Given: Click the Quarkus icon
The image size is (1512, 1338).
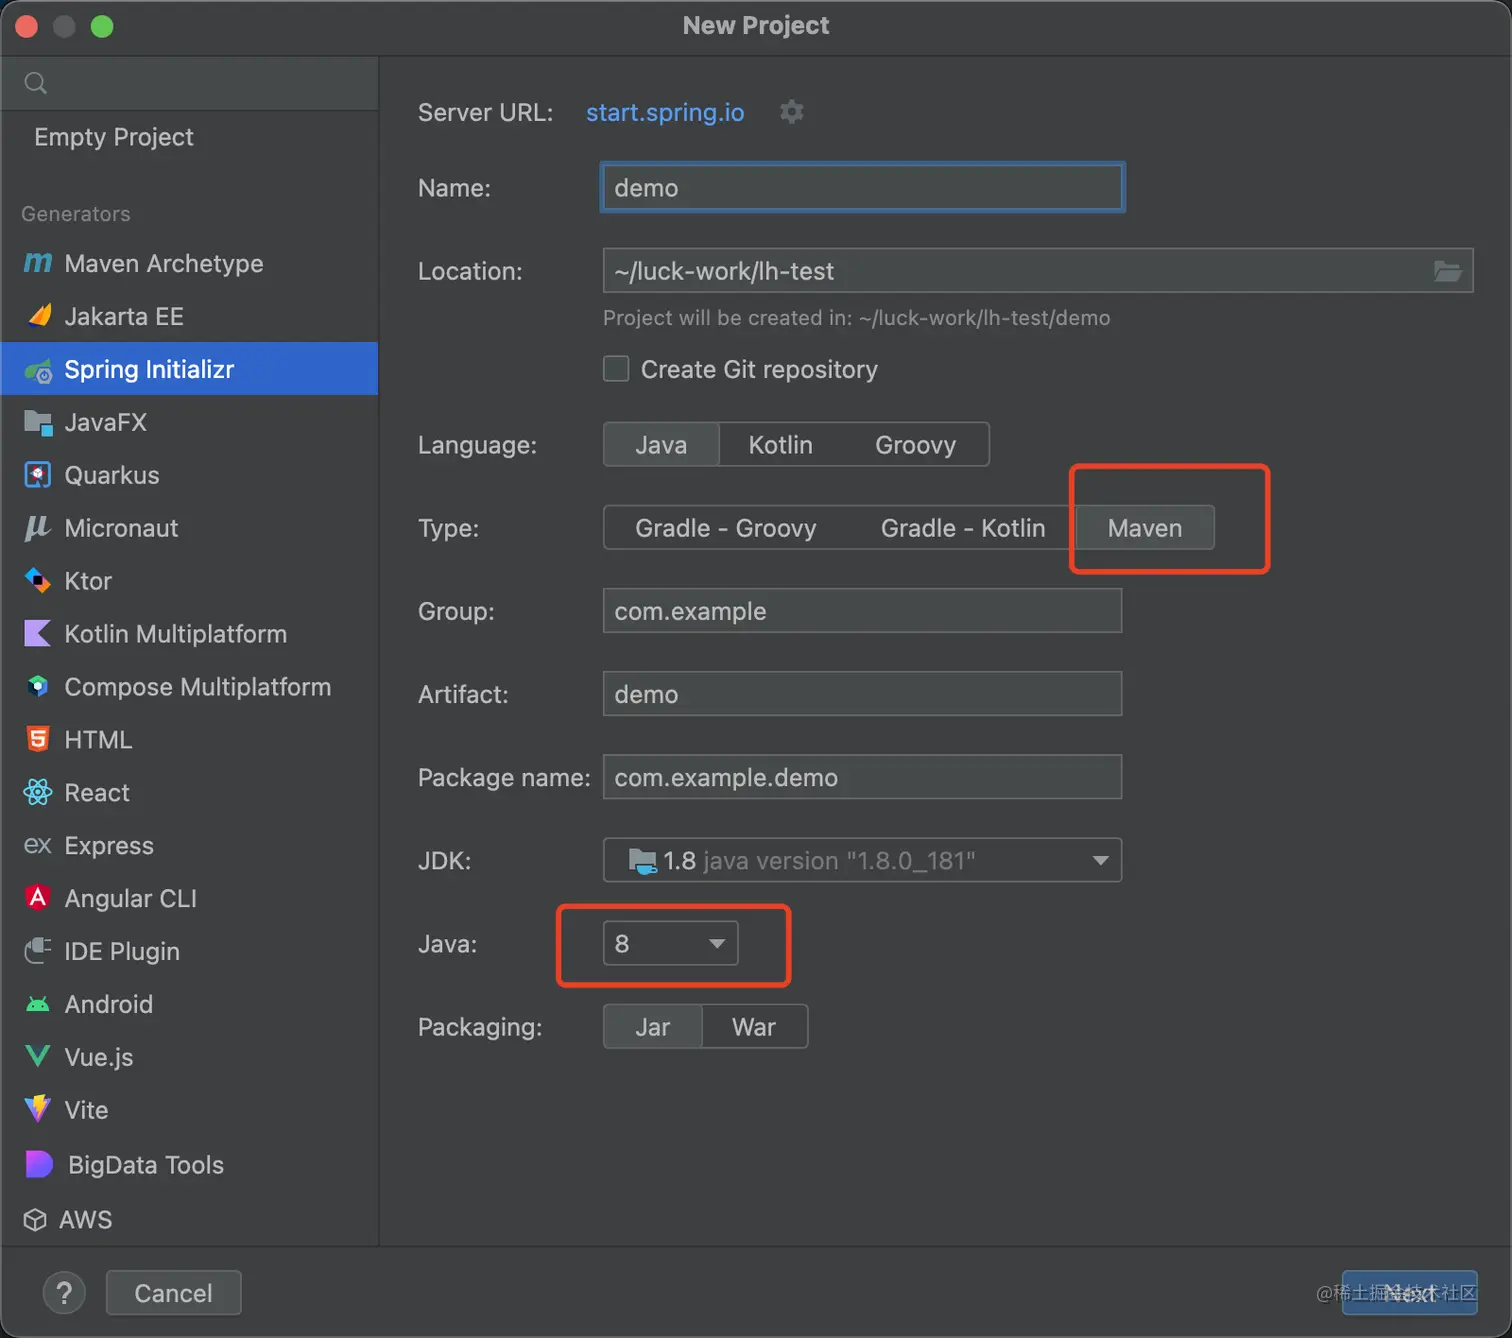Looking at the screenshot, I should click(x=38, y=475).
